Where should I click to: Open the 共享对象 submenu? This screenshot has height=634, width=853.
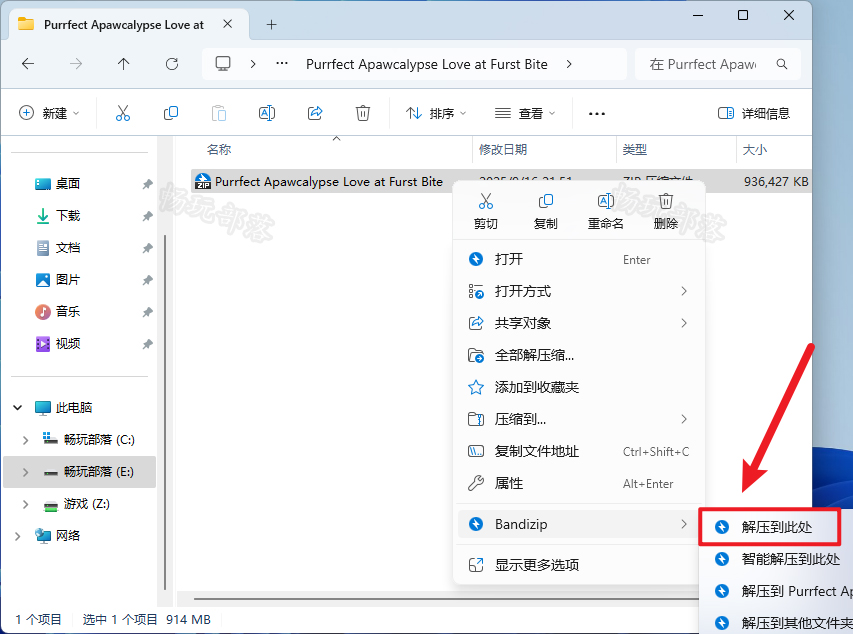coord(579,323)
